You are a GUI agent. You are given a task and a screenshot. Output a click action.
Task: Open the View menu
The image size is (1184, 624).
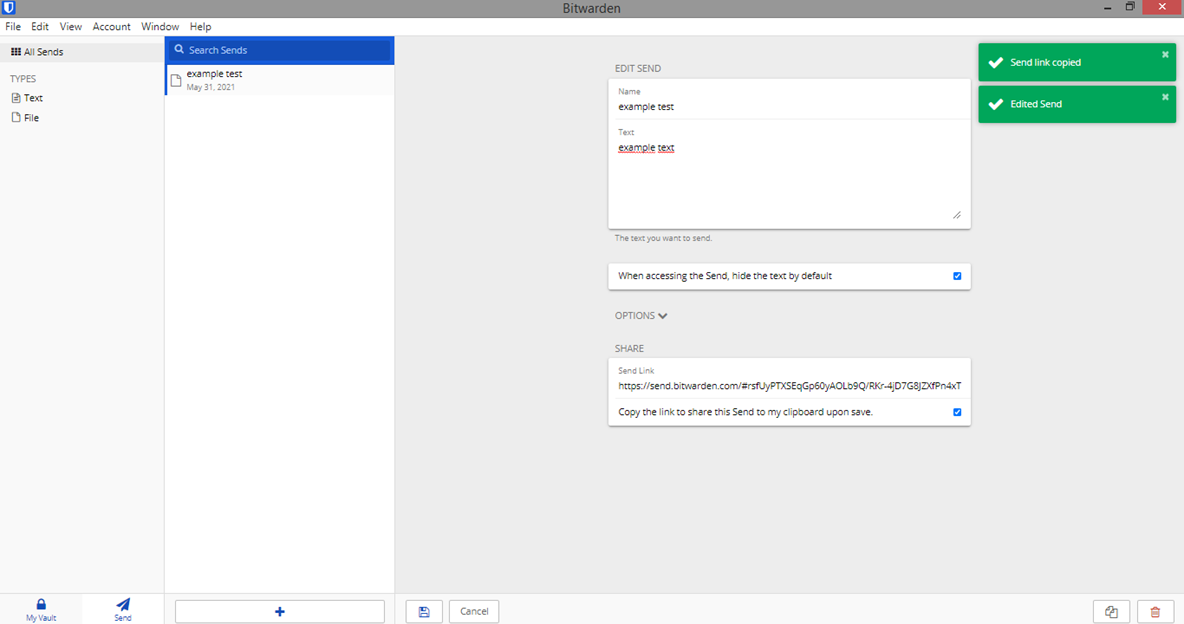coord(70,26)
